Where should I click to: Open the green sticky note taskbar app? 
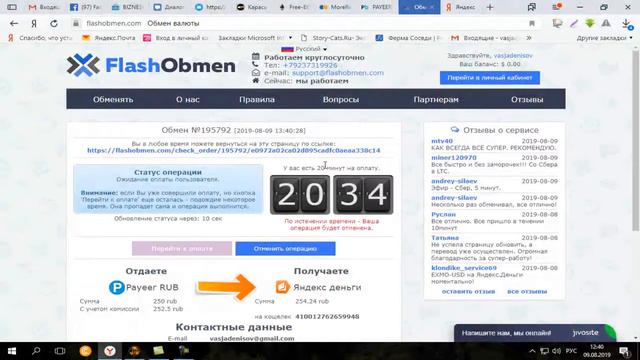coord(158,351)
